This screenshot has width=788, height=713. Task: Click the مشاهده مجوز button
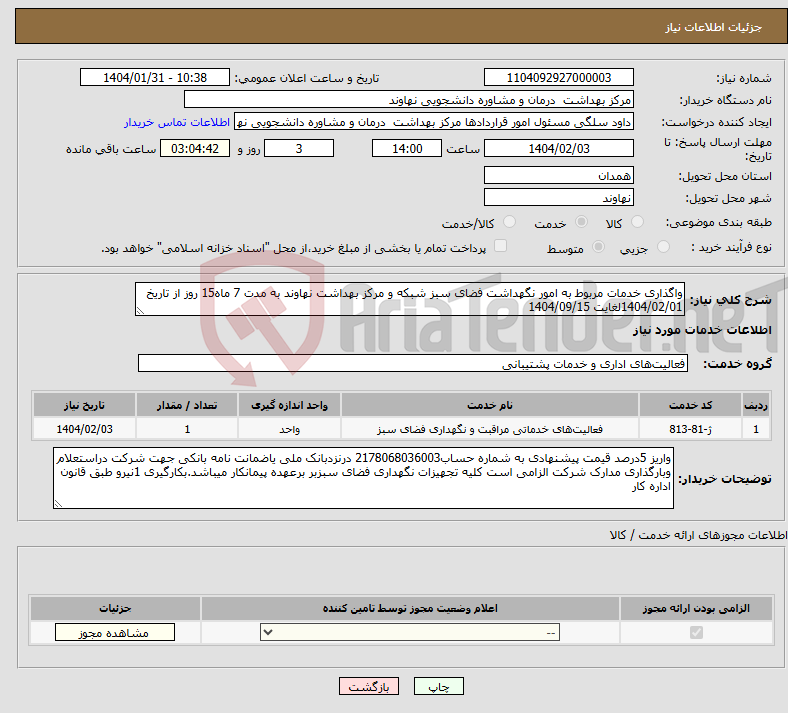(115, 633)
